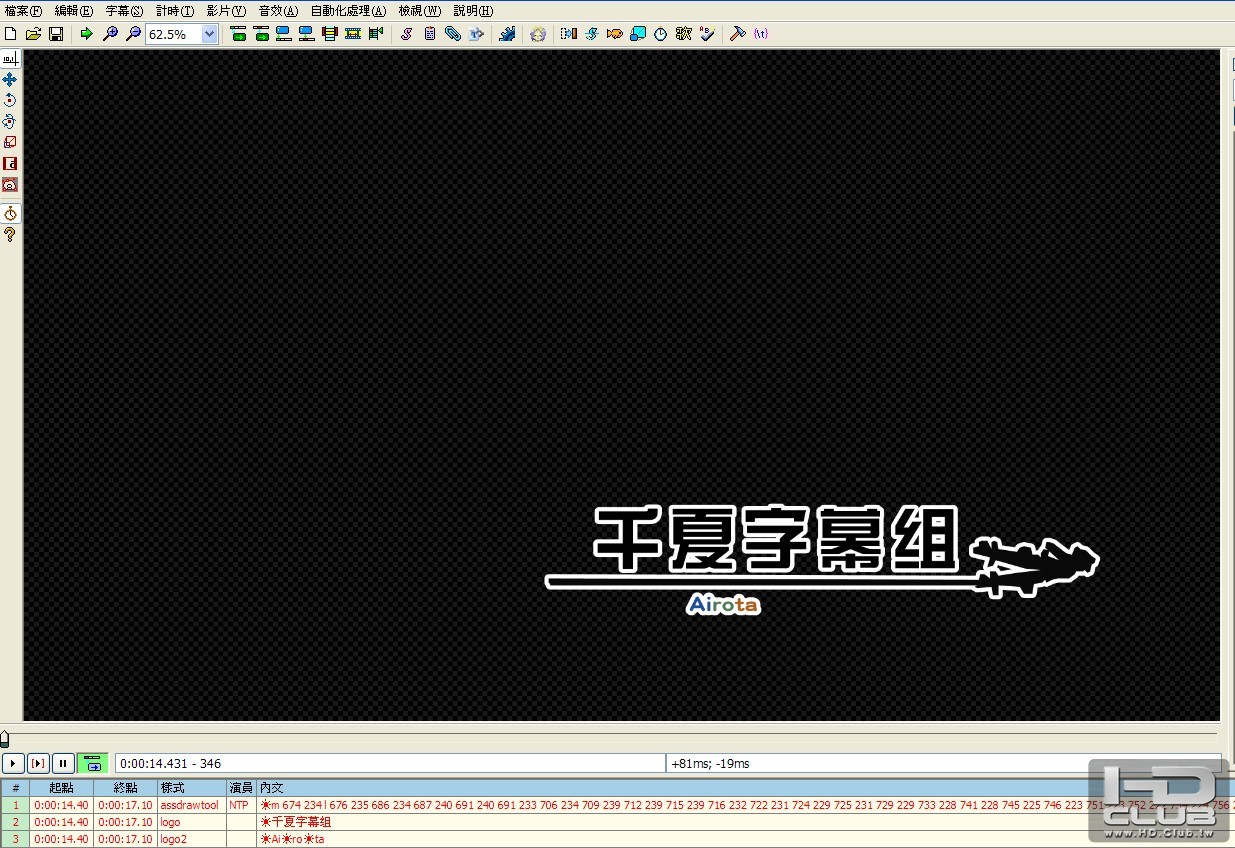Image resolution: width=1235 pixels, height=848 pixels.
Task: Play the video
Action: click(x=13, y=763)
